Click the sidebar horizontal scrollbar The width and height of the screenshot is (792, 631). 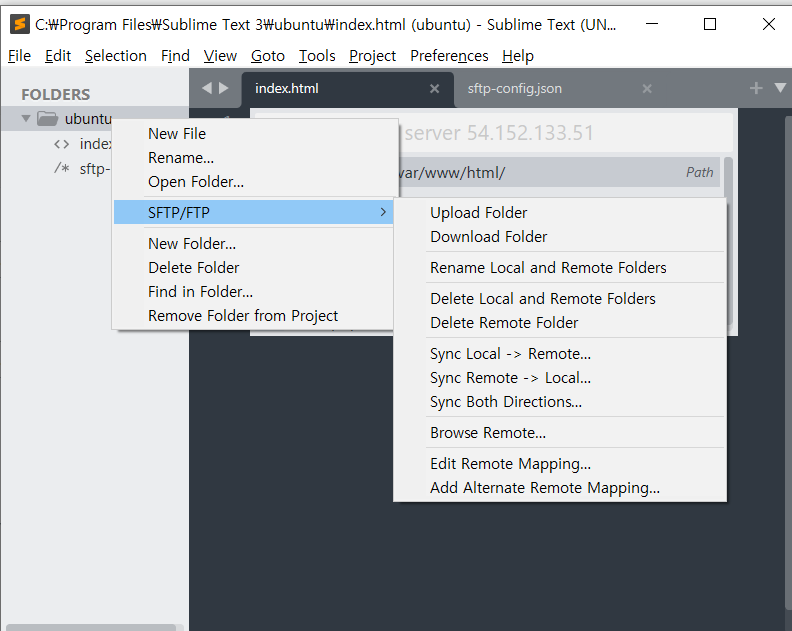pyautogui.click(x=91, y=627)
